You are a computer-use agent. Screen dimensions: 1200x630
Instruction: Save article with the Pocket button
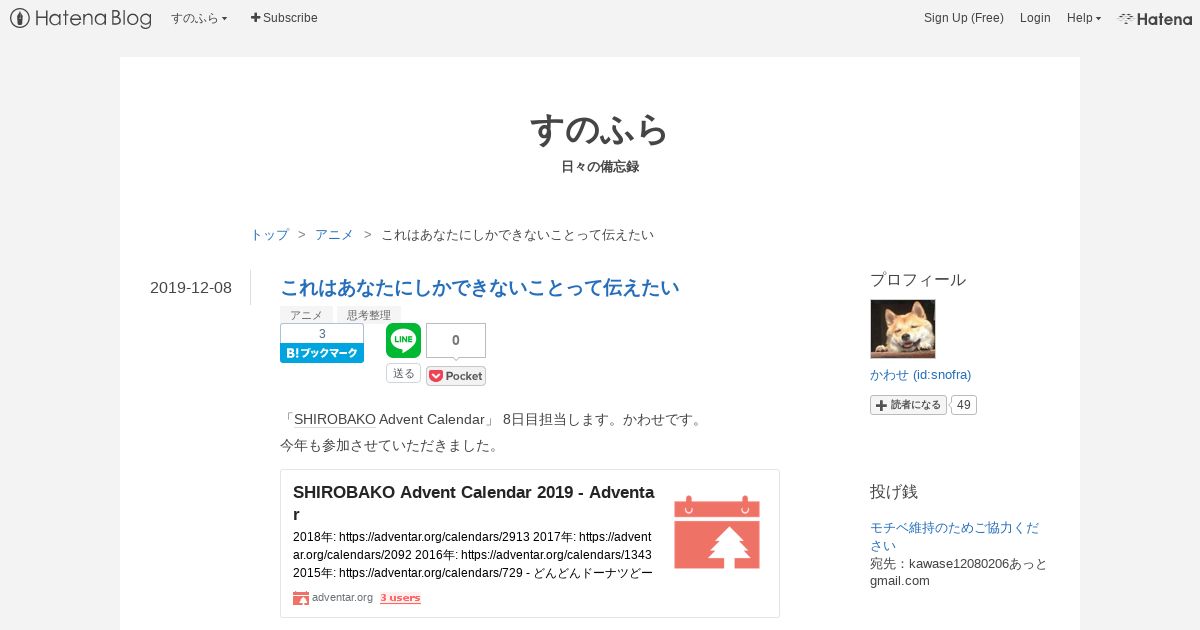click(x=456, y=376)
